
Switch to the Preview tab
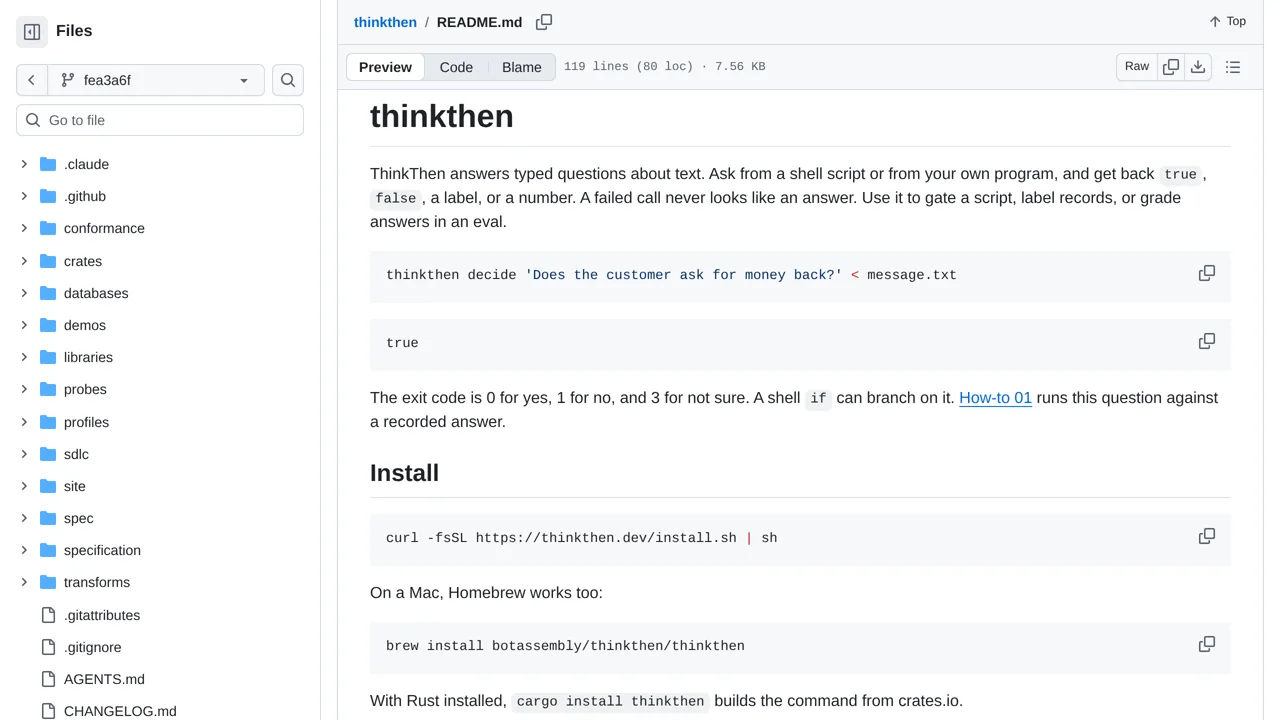pos(385,67)
